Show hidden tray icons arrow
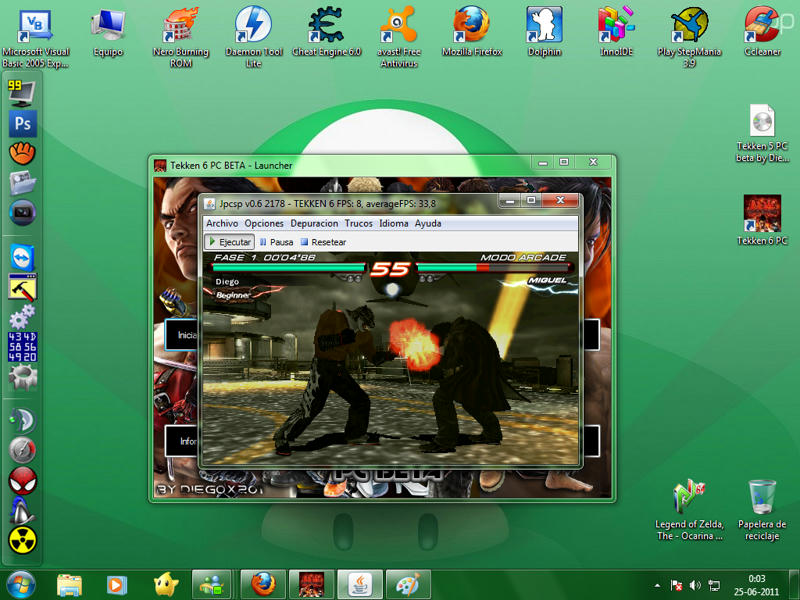This screenshot has height=600, width=800. coord(657,586)
